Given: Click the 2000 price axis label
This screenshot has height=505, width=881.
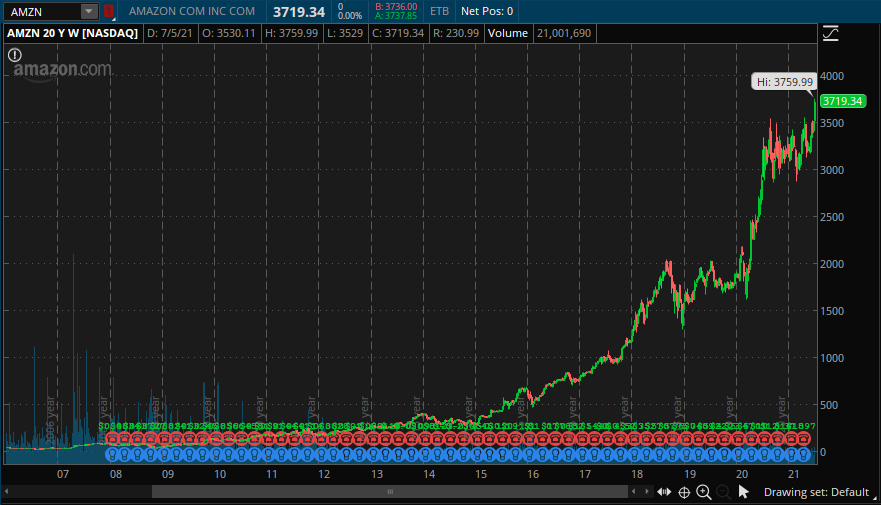Looking at the screenshot, I should coord(832,264).
